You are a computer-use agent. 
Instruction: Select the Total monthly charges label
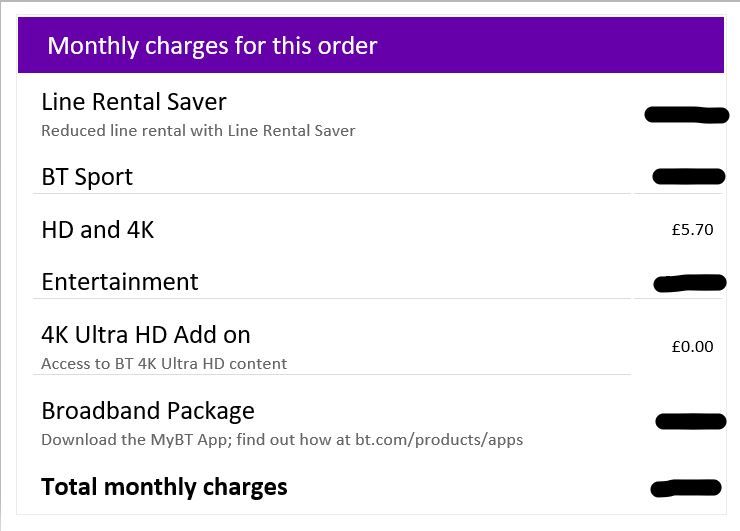click(164, 487)
